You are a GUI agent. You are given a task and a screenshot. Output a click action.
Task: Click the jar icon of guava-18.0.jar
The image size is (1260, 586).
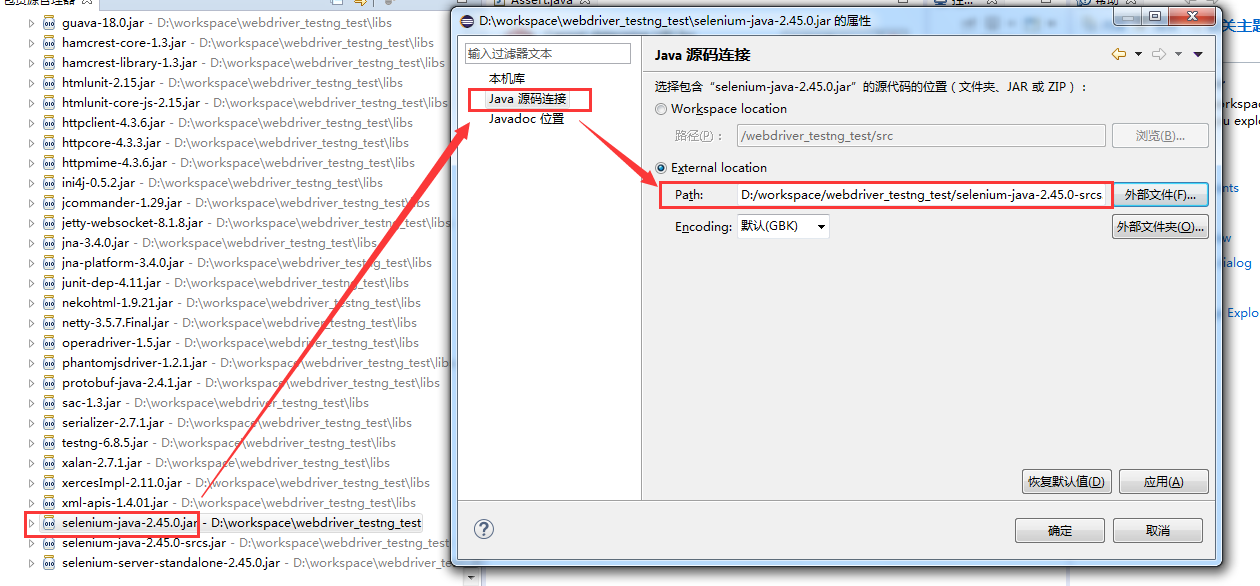pyautogui.click(x=49, y=22)
